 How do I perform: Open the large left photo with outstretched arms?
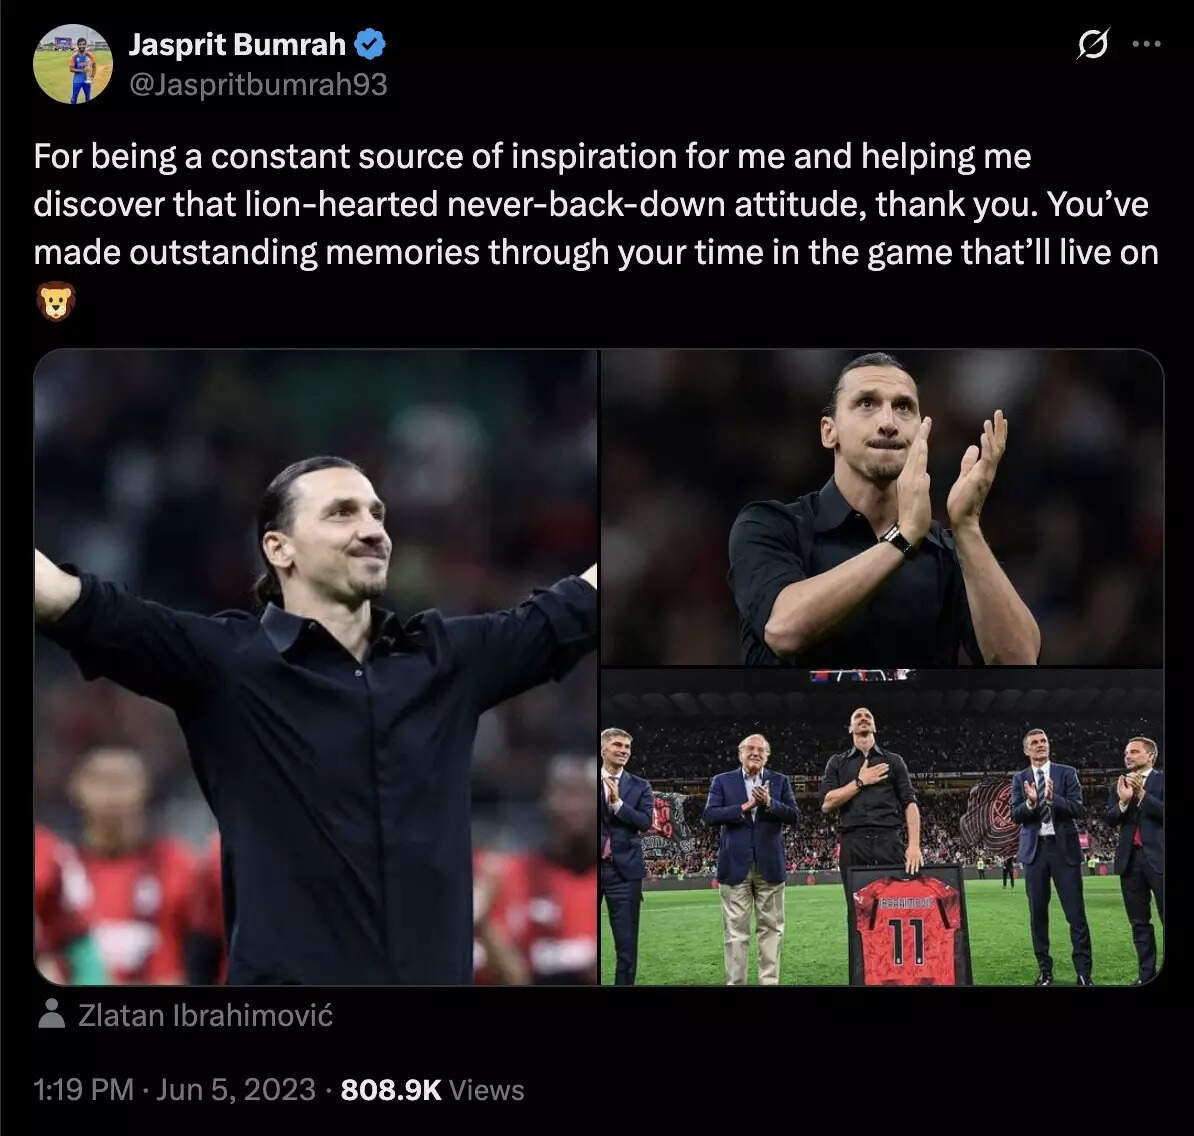(315, 667)
